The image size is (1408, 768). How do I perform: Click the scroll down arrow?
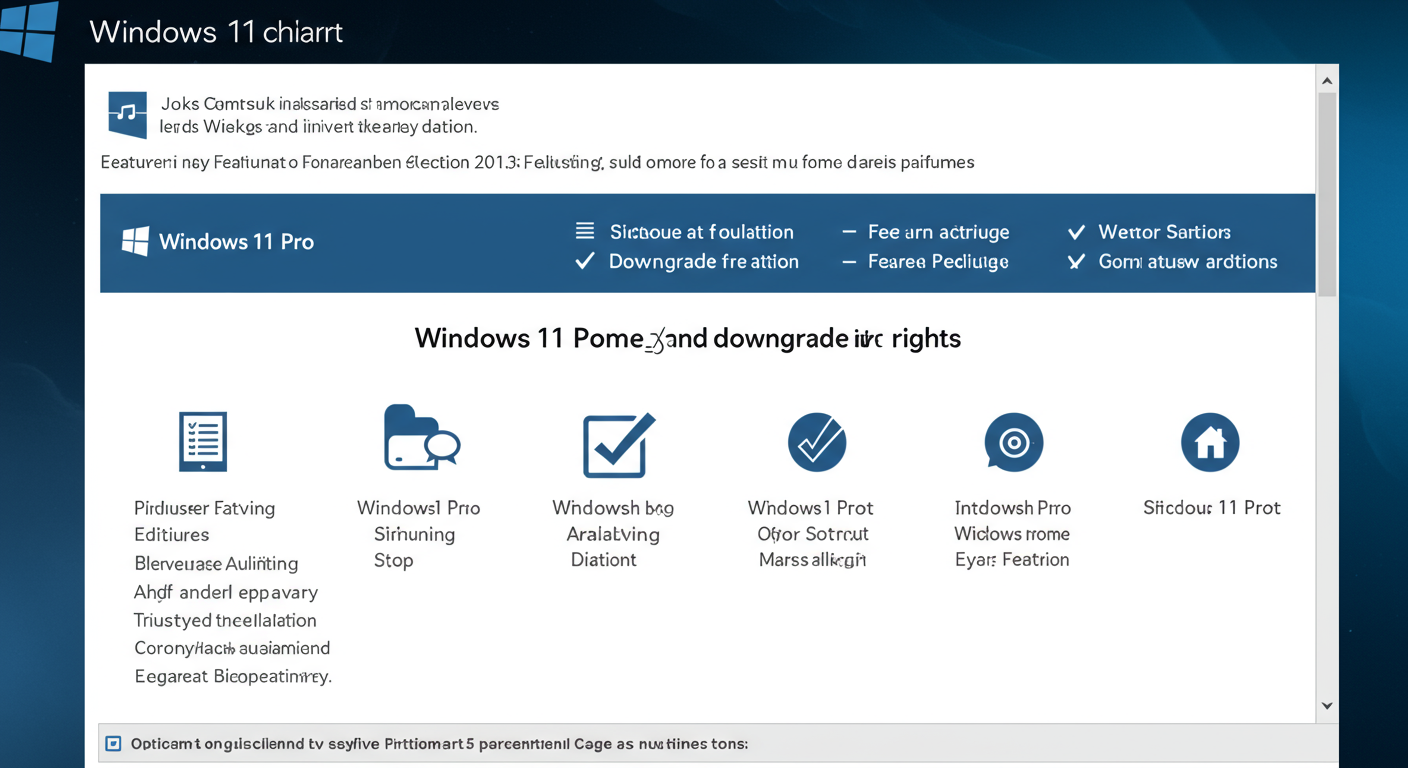tap(1327, 706)
